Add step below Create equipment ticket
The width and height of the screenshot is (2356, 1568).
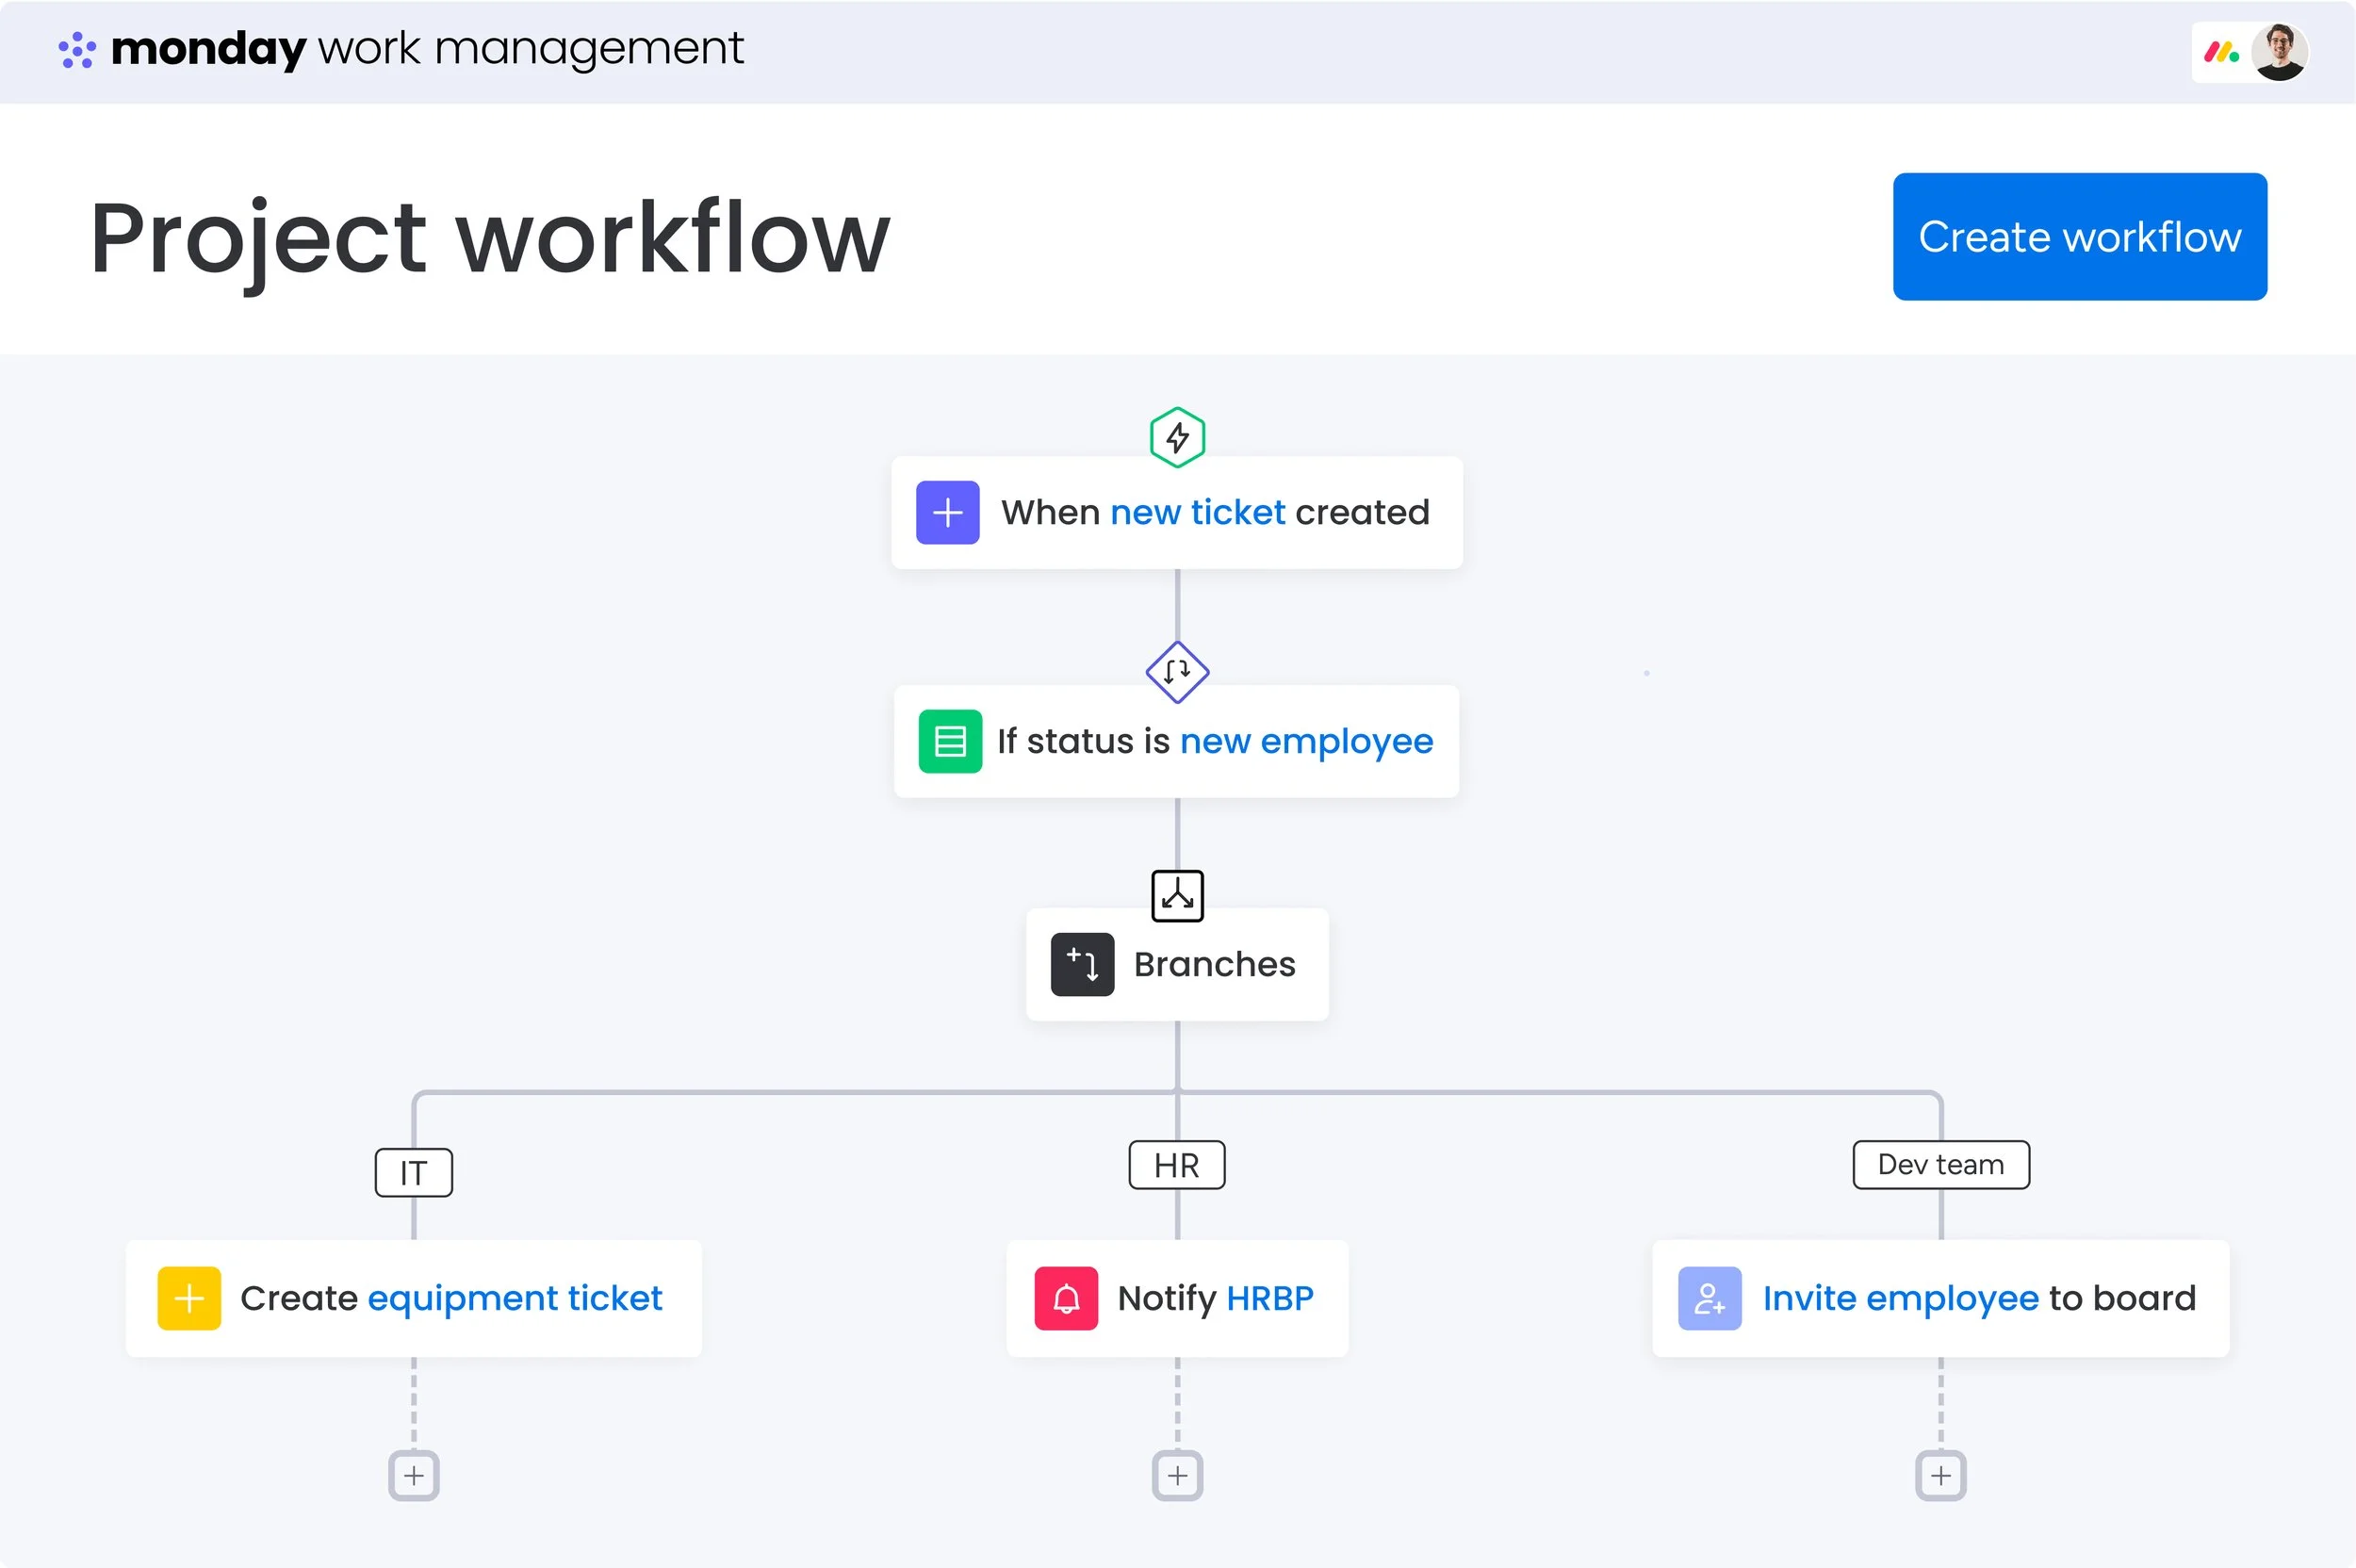[x=413, y=1475]
